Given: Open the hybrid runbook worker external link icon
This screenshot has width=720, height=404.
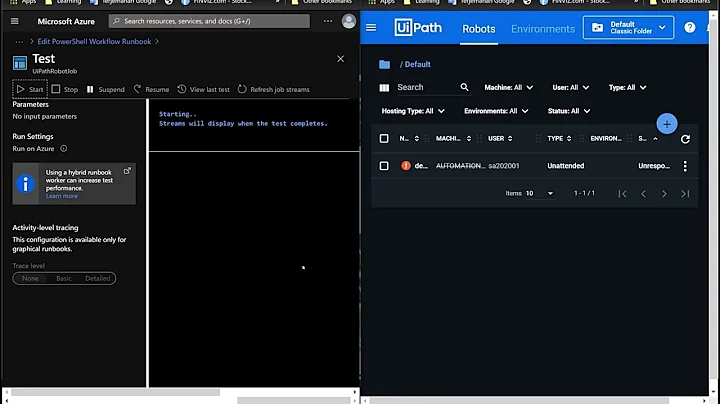Looking at the screenshot, I should click(127, 171).
